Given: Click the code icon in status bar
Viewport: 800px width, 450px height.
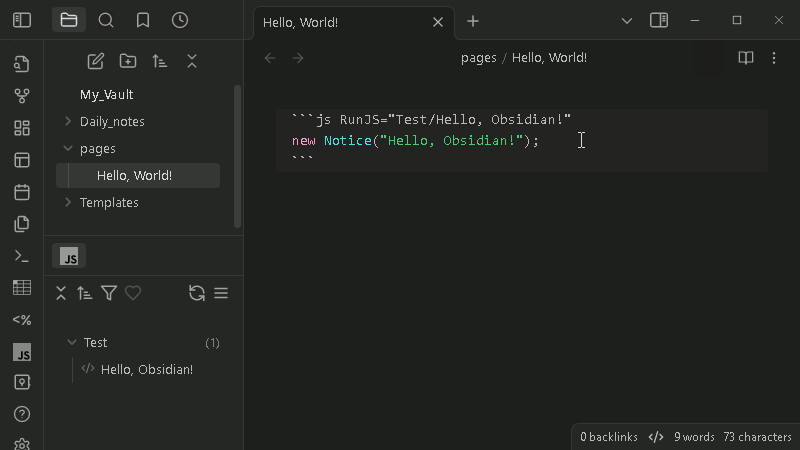Looking at the screenshot, I should 656,437.
